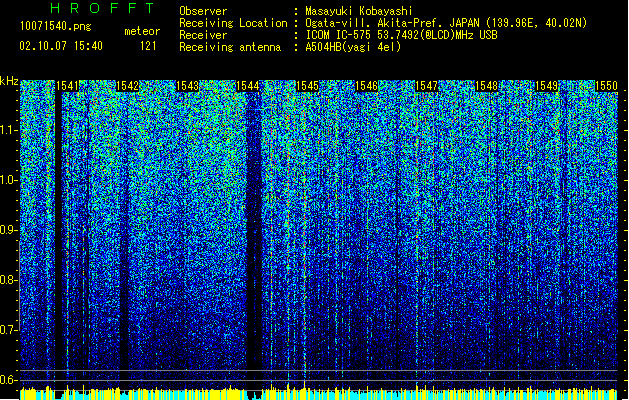Click the 0.7 kHz axis label
629x400 pixels.
9,330
